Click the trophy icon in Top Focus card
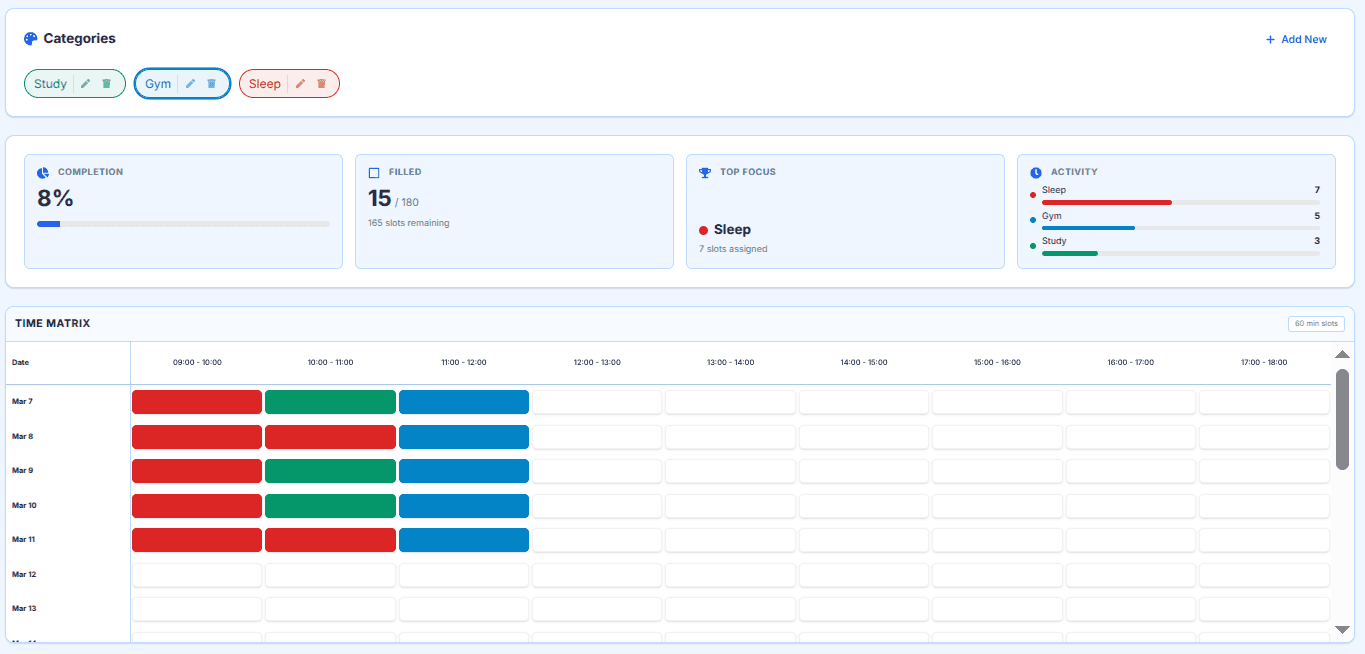The image size is (1365, 654). click(x=705, y=172)
